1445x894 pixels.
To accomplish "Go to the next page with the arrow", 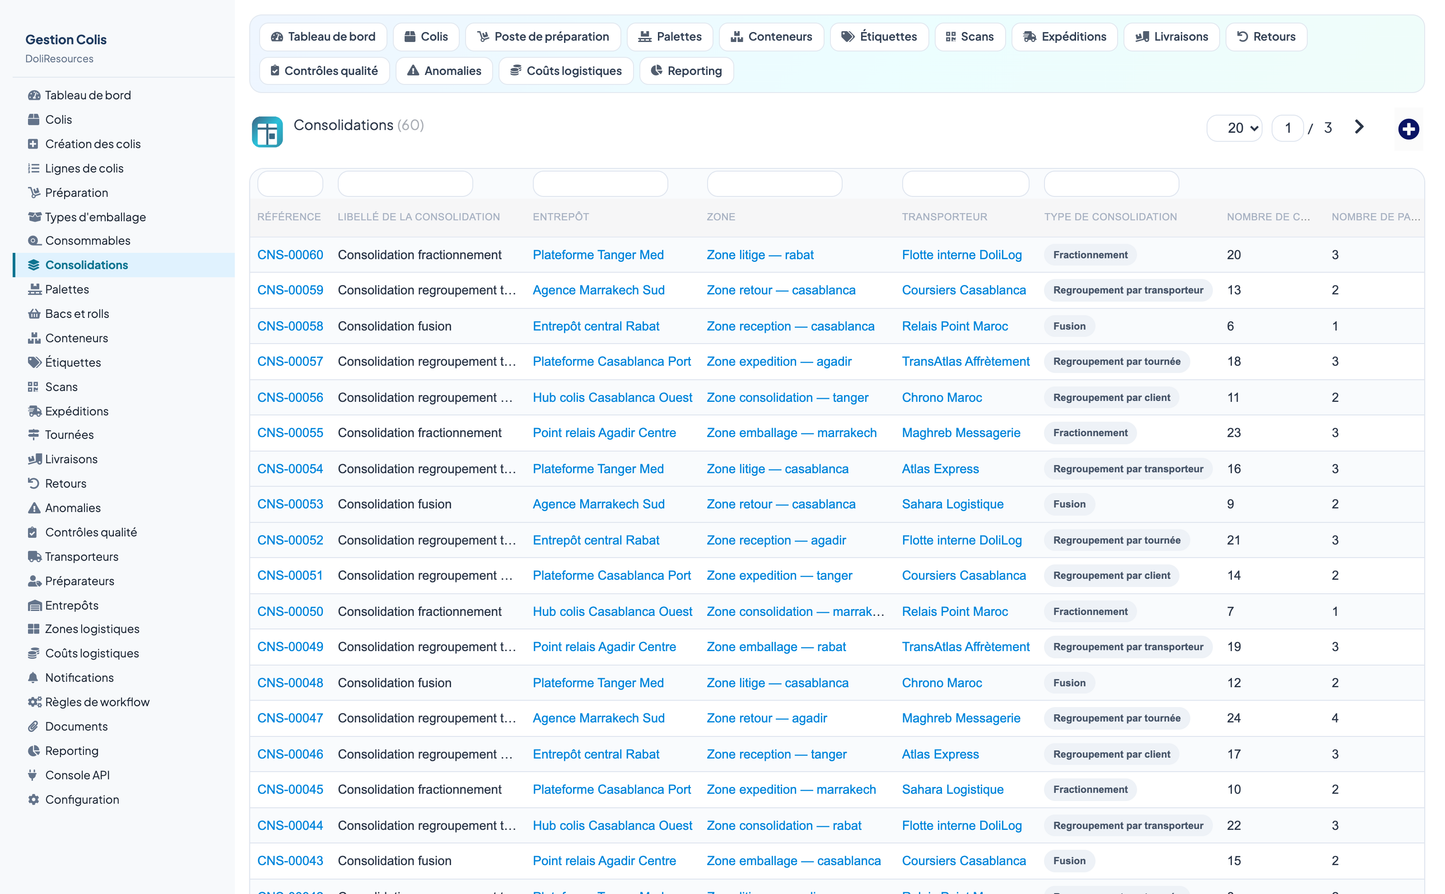I will tap(1359, 127).
